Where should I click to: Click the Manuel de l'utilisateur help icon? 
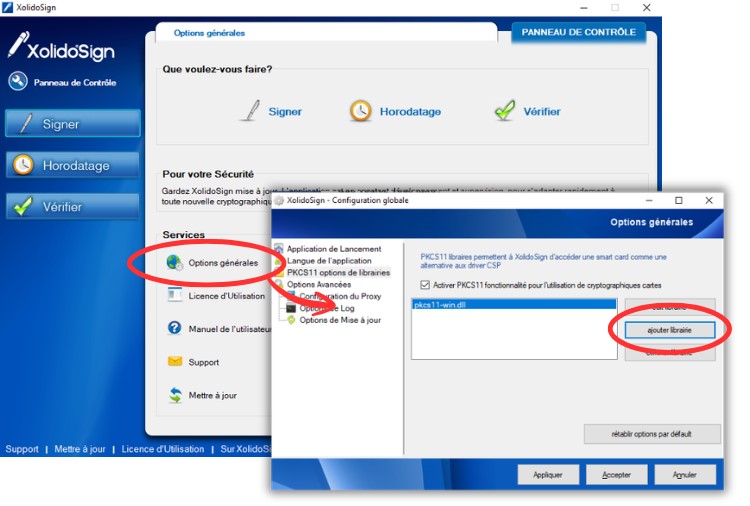(x=175, y=328)
